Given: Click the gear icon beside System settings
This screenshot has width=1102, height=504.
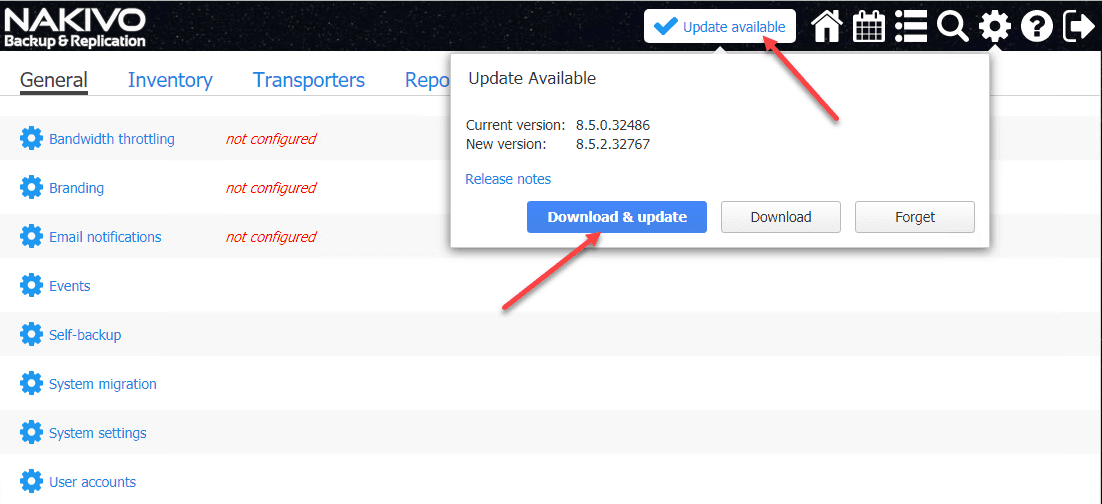Looking at the screenshot, I should (x=31, y=432).
